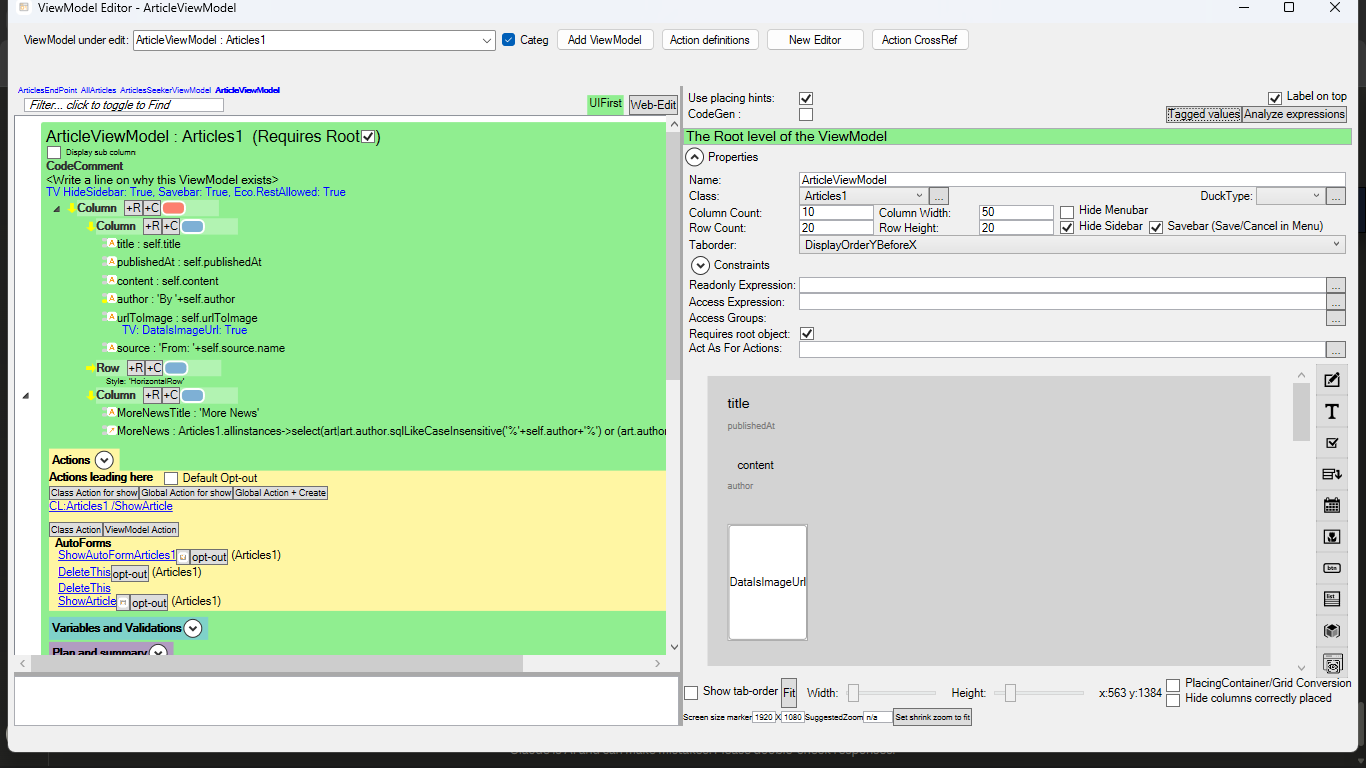The image size is (1366, 768).
Task: Click the Add ViewModel button
Action: tap(605, 40)
